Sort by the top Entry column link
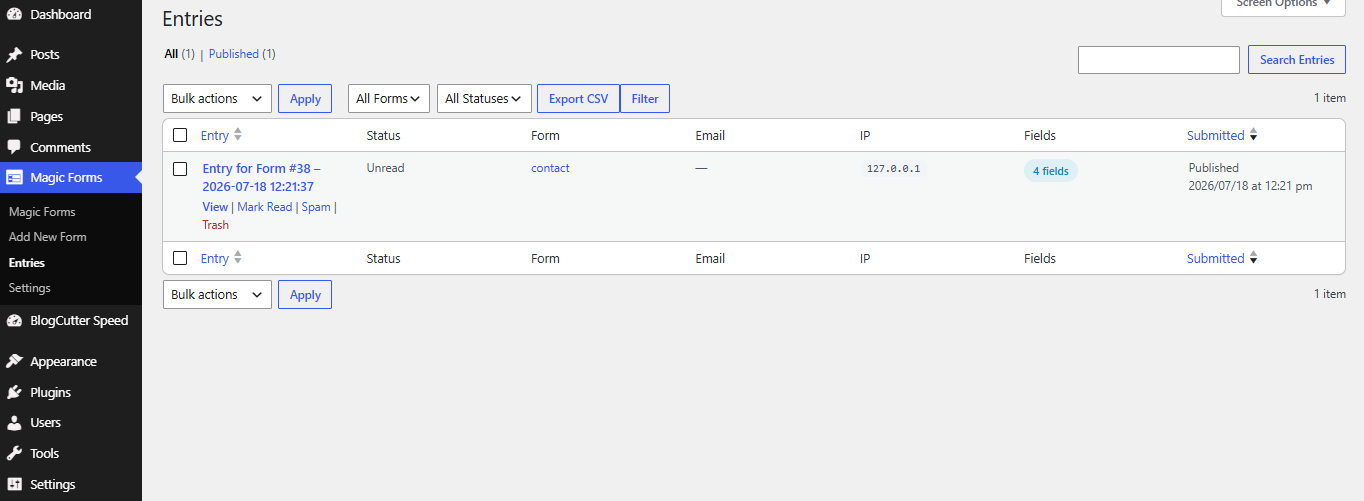This screenshot has width=1364, height=501. 214,135
